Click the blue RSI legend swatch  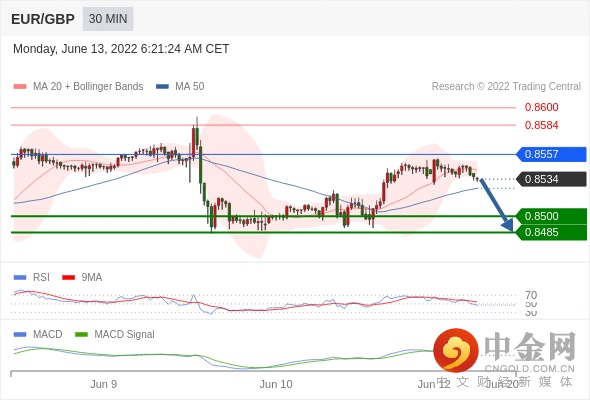coord(20,278)
